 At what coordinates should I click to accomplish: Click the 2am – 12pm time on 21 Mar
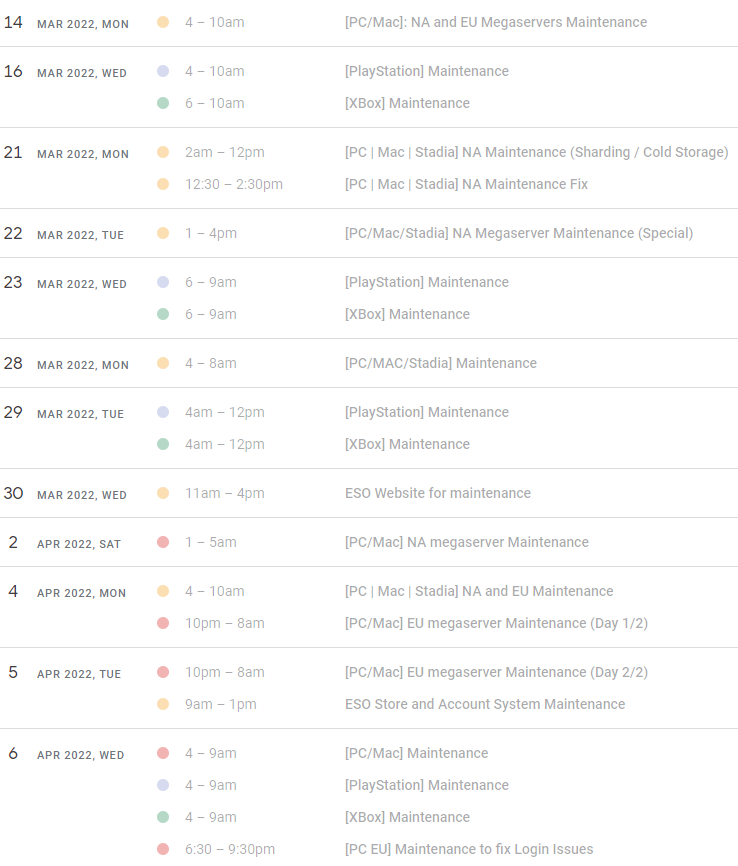pos(225,152)
